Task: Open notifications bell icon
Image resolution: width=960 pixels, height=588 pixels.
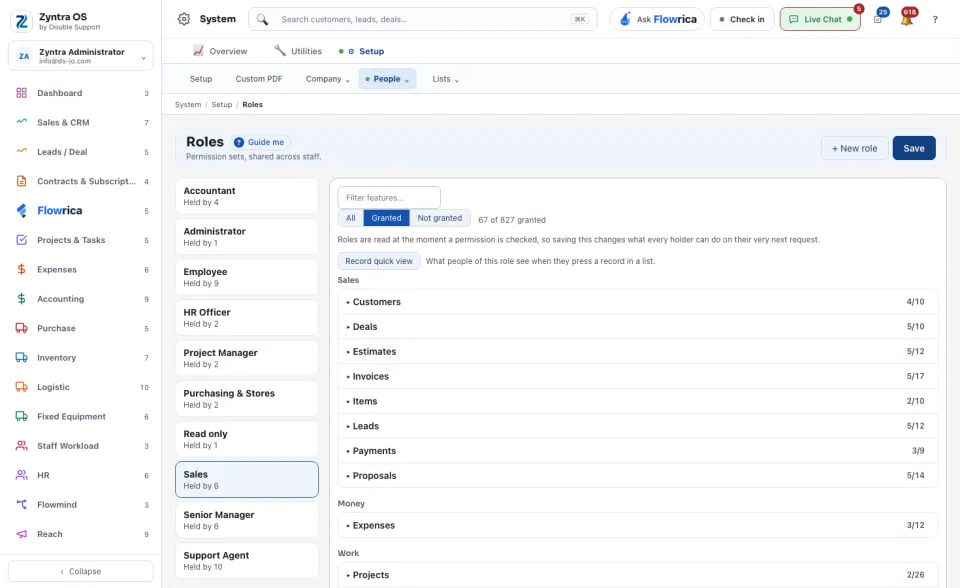Action: (907, 20)
